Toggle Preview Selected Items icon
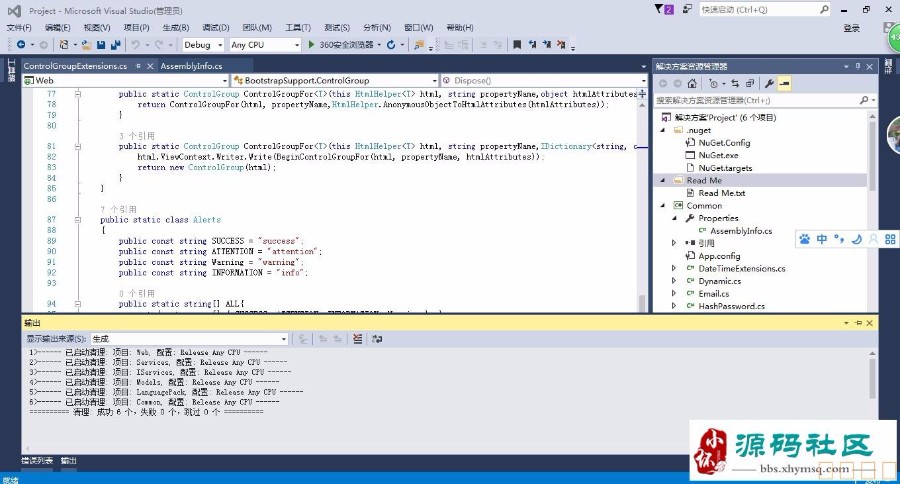Viewport: 900px width, 484px height. (784, 83)
